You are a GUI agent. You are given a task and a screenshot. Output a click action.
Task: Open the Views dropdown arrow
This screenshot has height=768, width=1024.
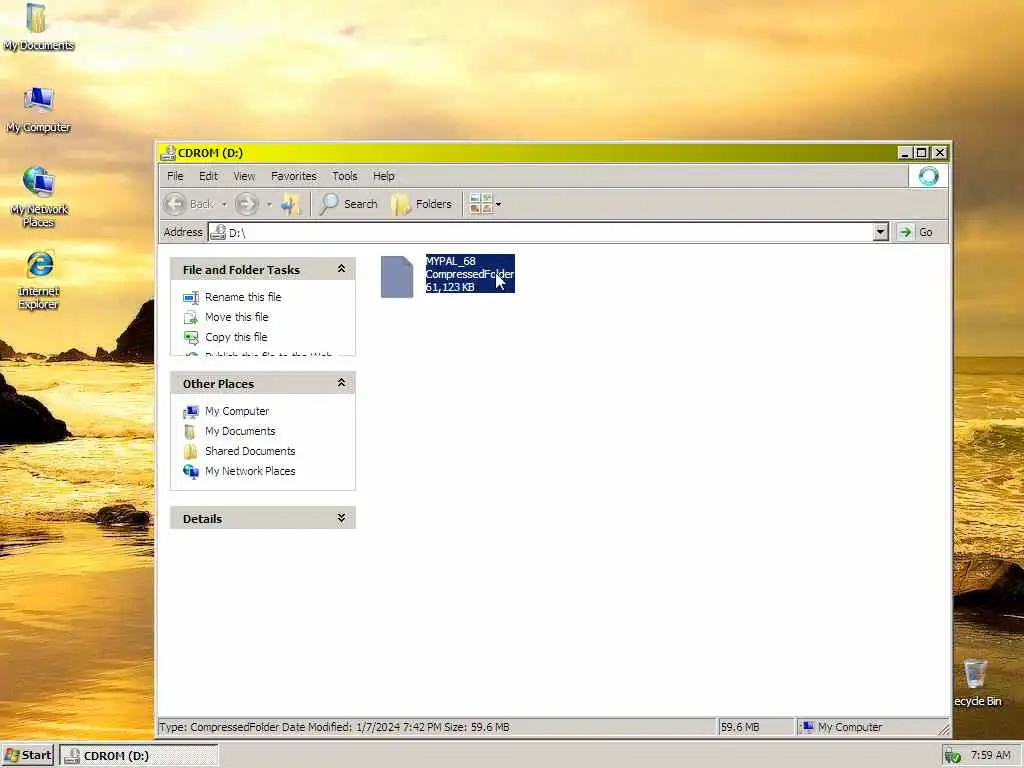click(x=499, y=204)
